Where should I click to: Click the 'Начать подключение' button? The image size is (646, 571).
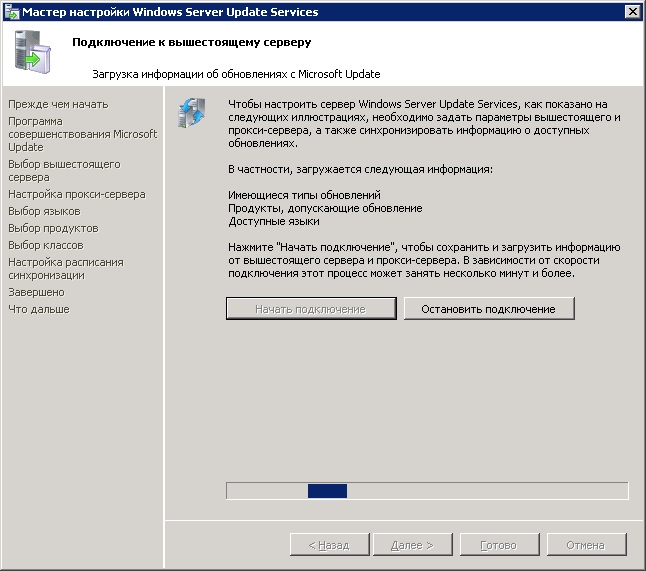(x=311, y=309)
